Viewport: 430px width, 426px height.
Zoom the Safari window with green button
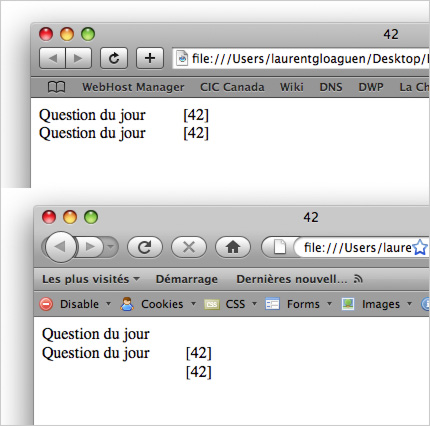click(x=88, y=34)
